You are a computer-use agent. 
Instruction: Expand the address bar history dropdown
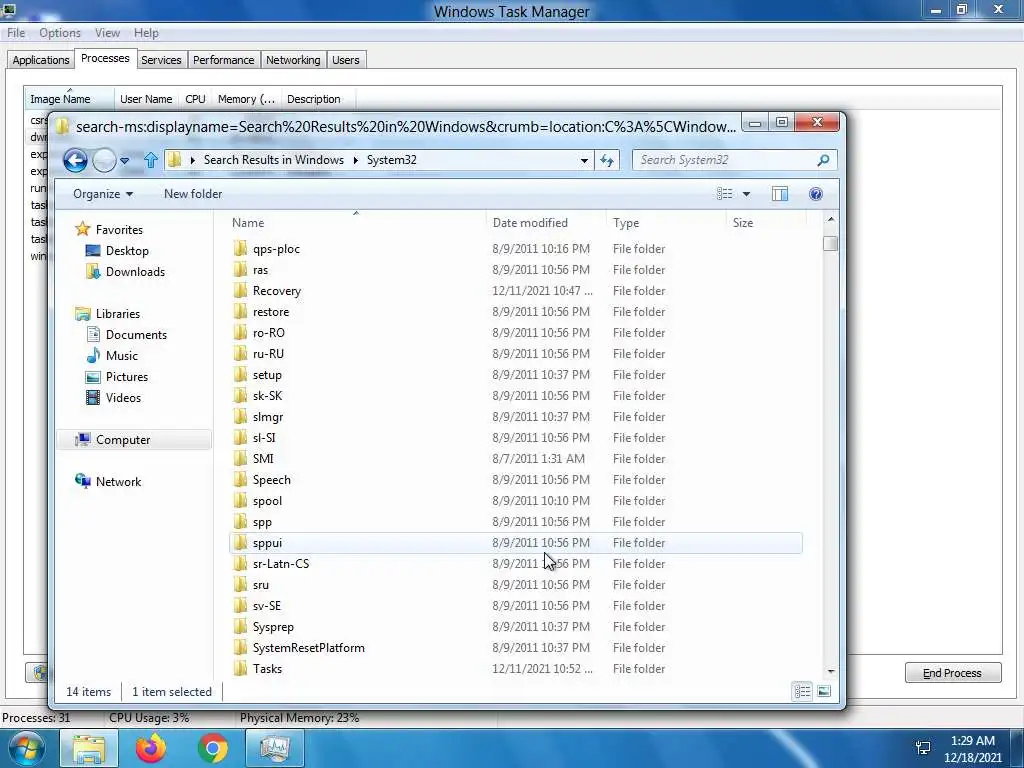point(584,161)
